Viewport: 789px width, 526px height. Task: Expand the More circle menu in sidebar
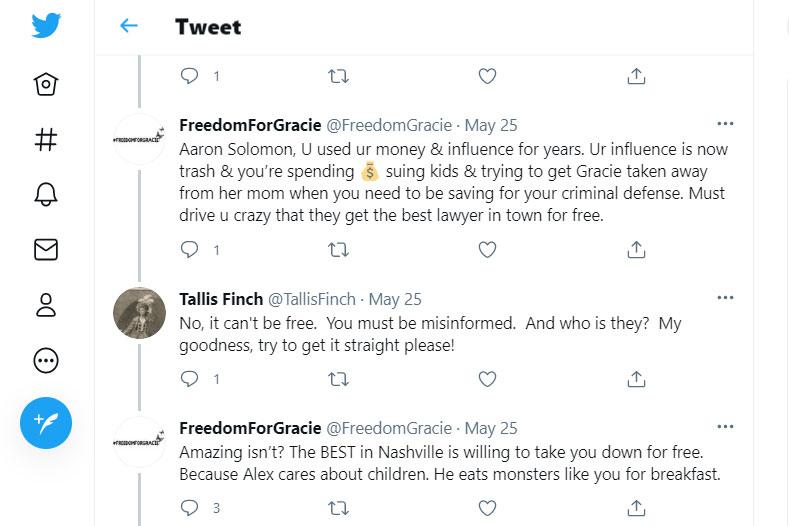click(x=46, y=361)
